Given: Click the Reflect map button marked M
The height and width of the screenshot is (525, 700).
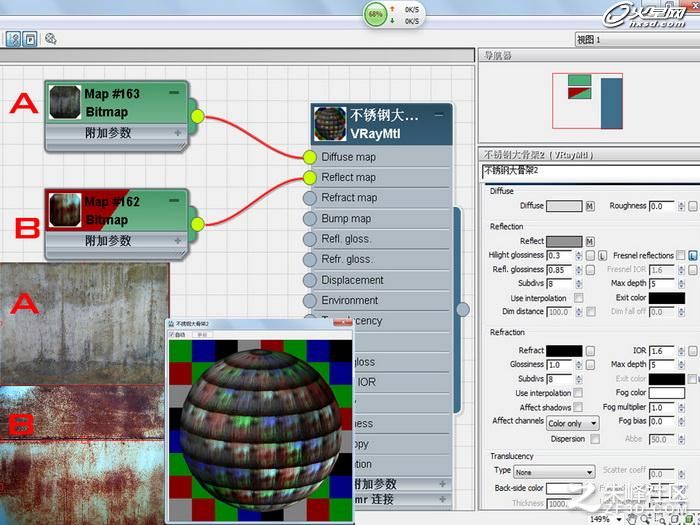Looking at the screenshot, I should [590, 242].
